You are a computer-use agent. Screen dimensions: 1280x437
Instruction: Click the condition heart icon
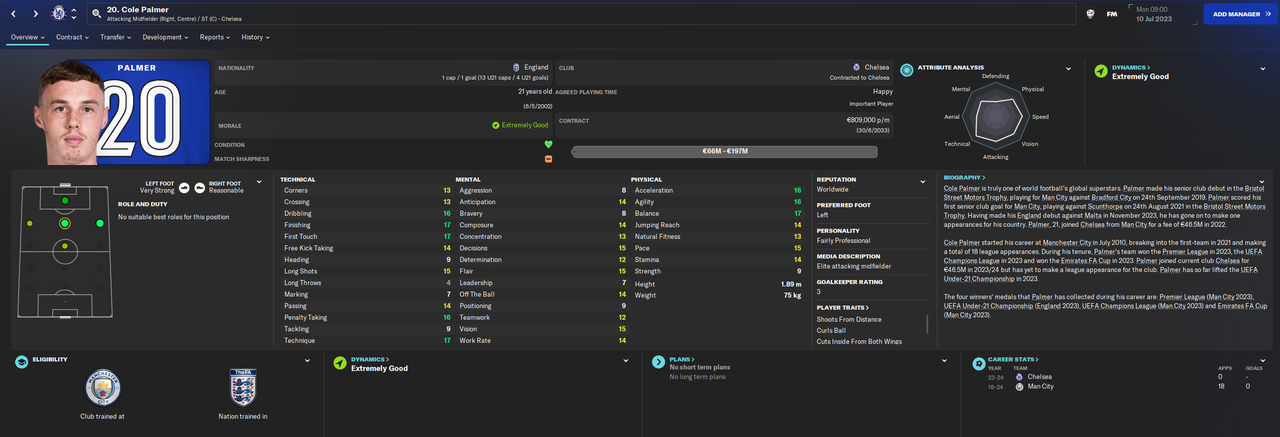pos(548,145)
